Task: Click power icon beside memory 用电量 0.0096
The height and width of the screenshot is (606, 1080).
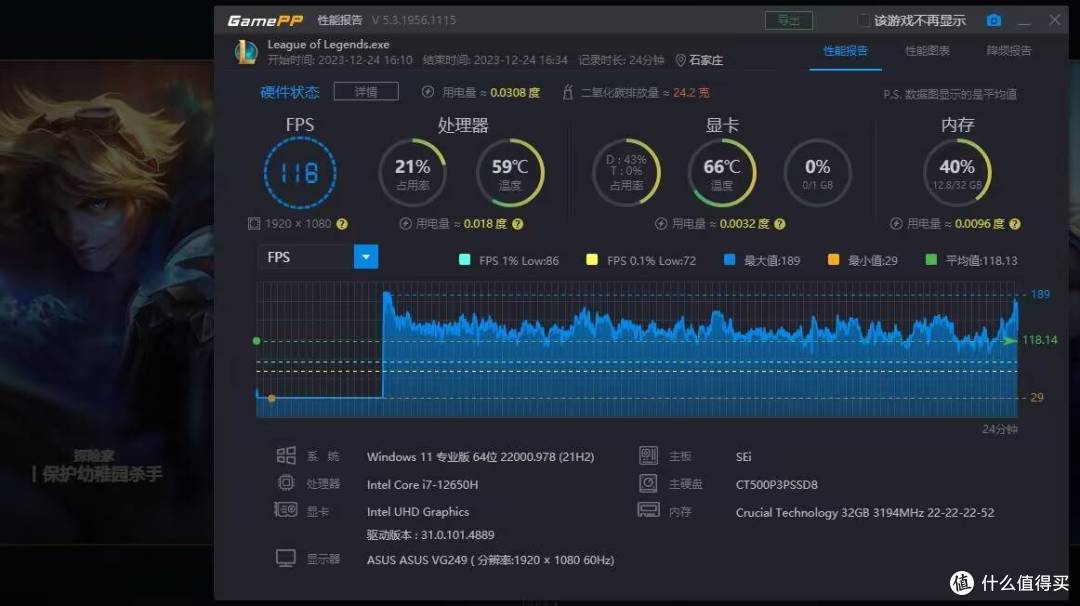Action: [x=895, y=224]
